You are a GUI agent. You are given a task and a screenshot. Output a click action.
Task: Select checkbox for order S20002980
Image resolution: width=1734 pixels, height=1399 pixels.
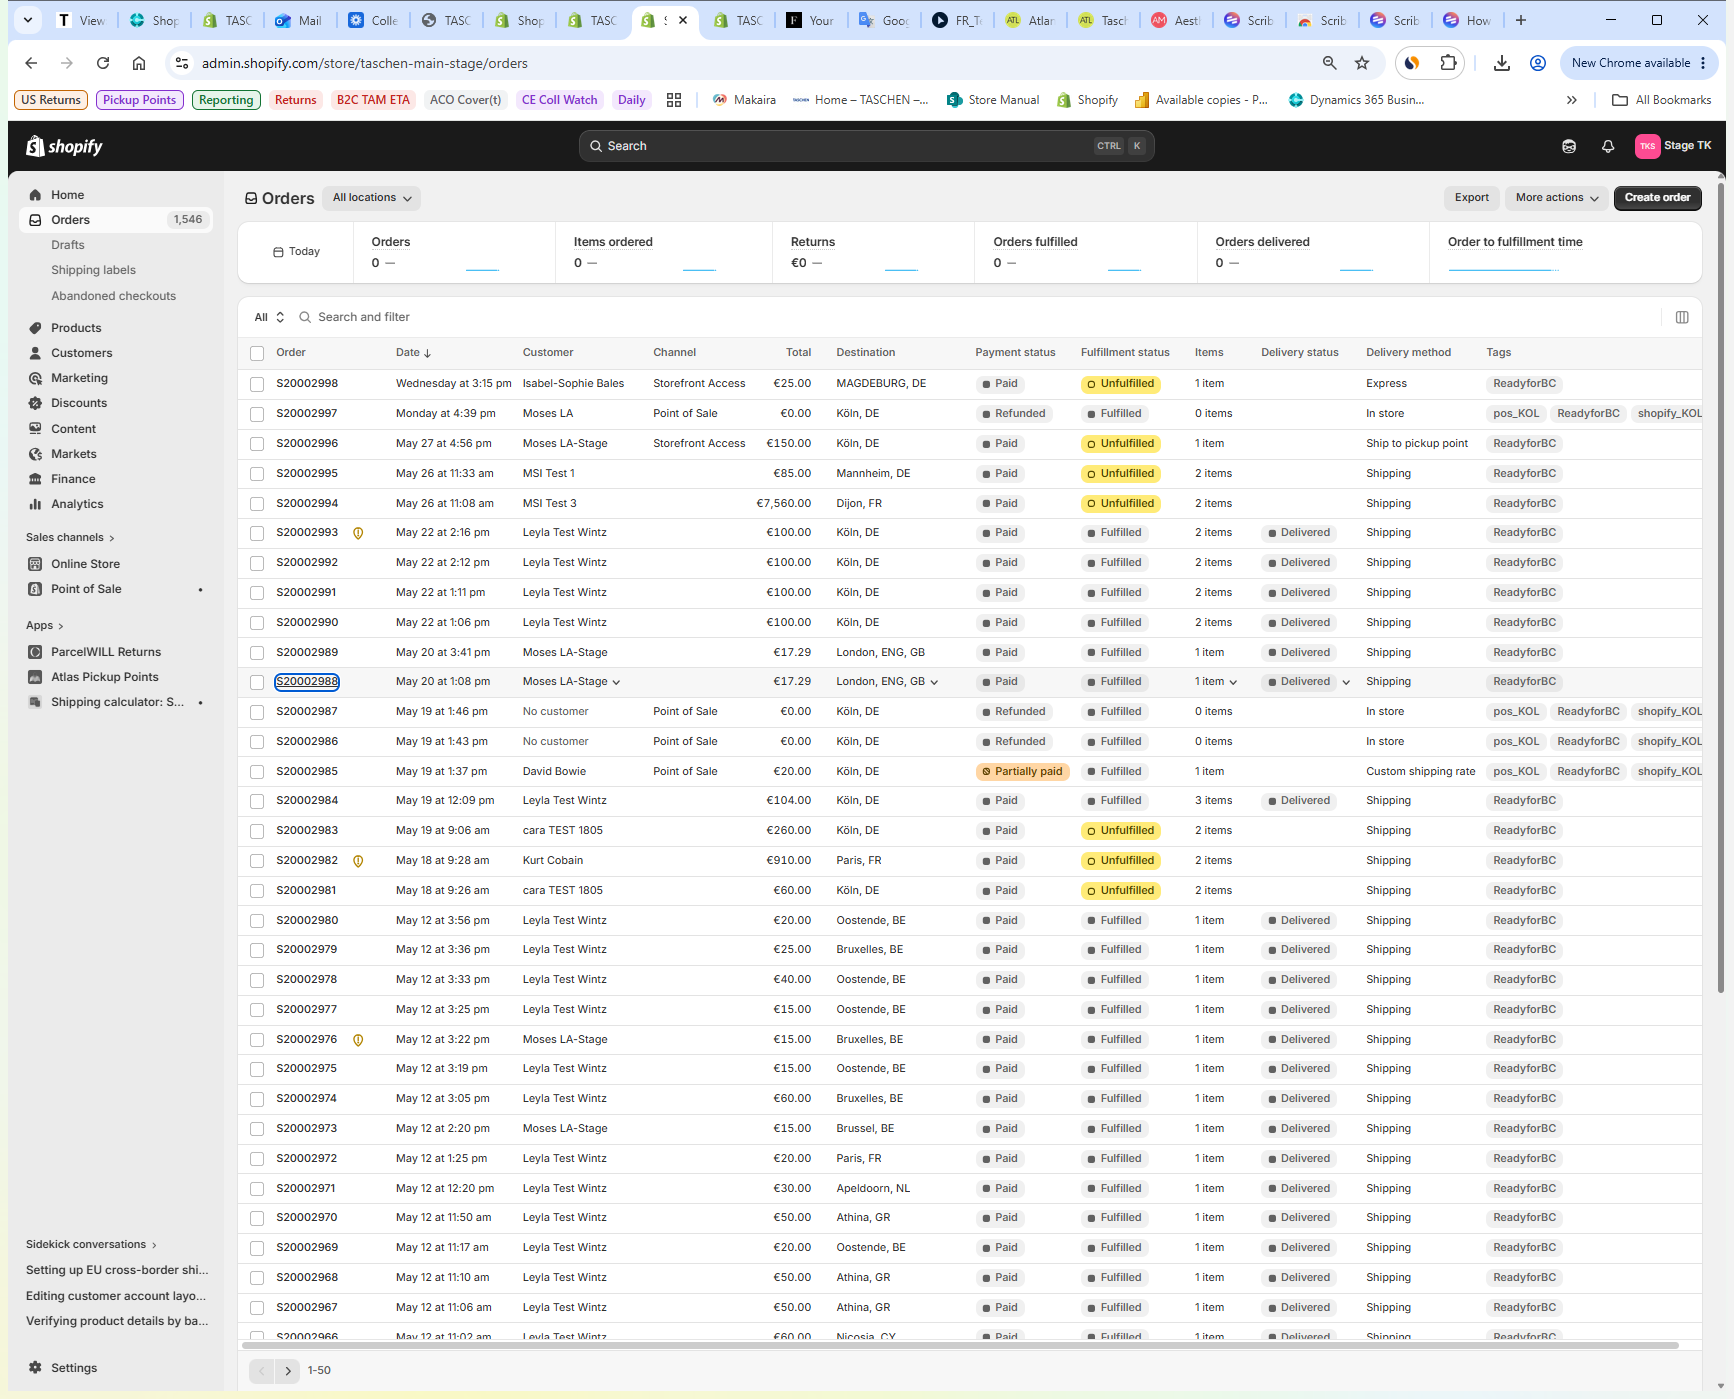[257, 921]
